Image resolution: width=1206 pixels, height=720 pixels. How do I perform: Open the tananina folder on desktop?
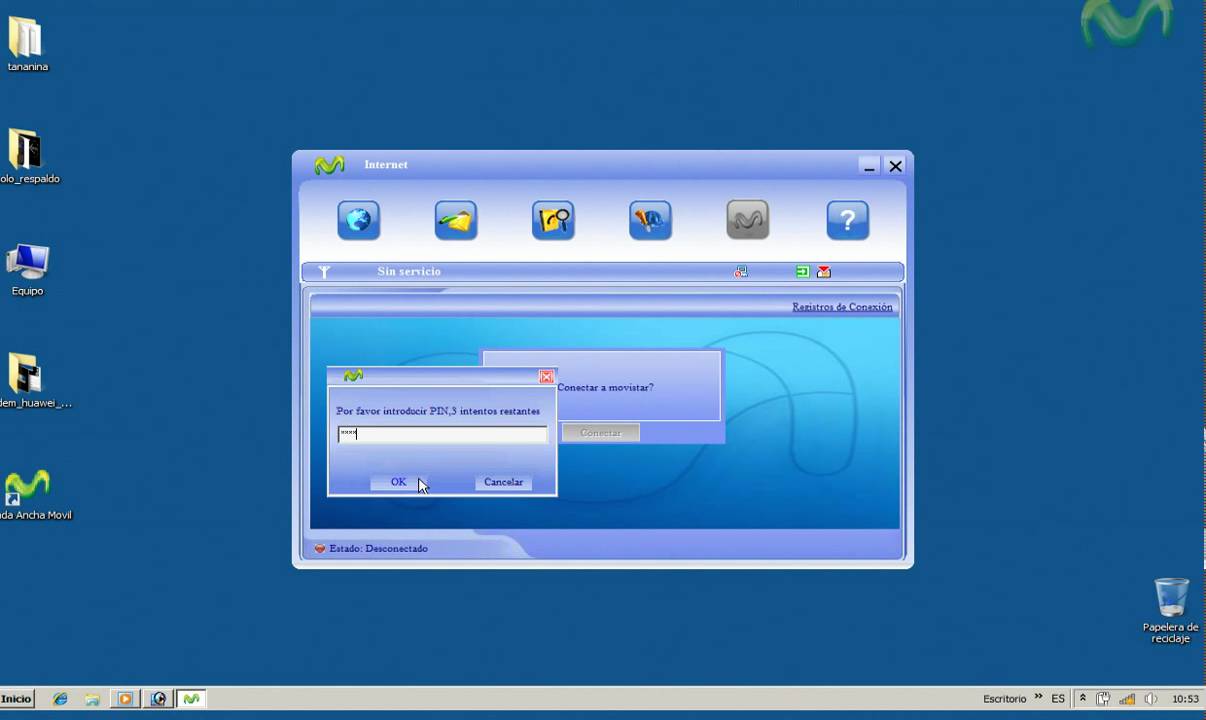pyautogui.click(x=26, y=45)
